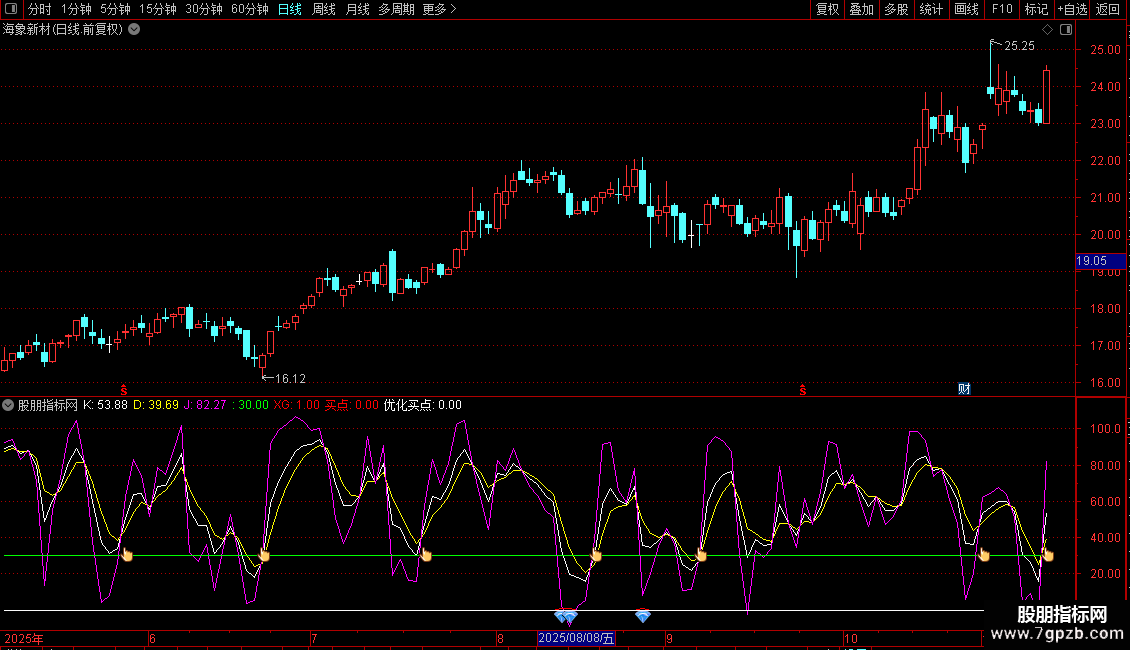Select the 1分钟 period

click(x=76, y=9)
